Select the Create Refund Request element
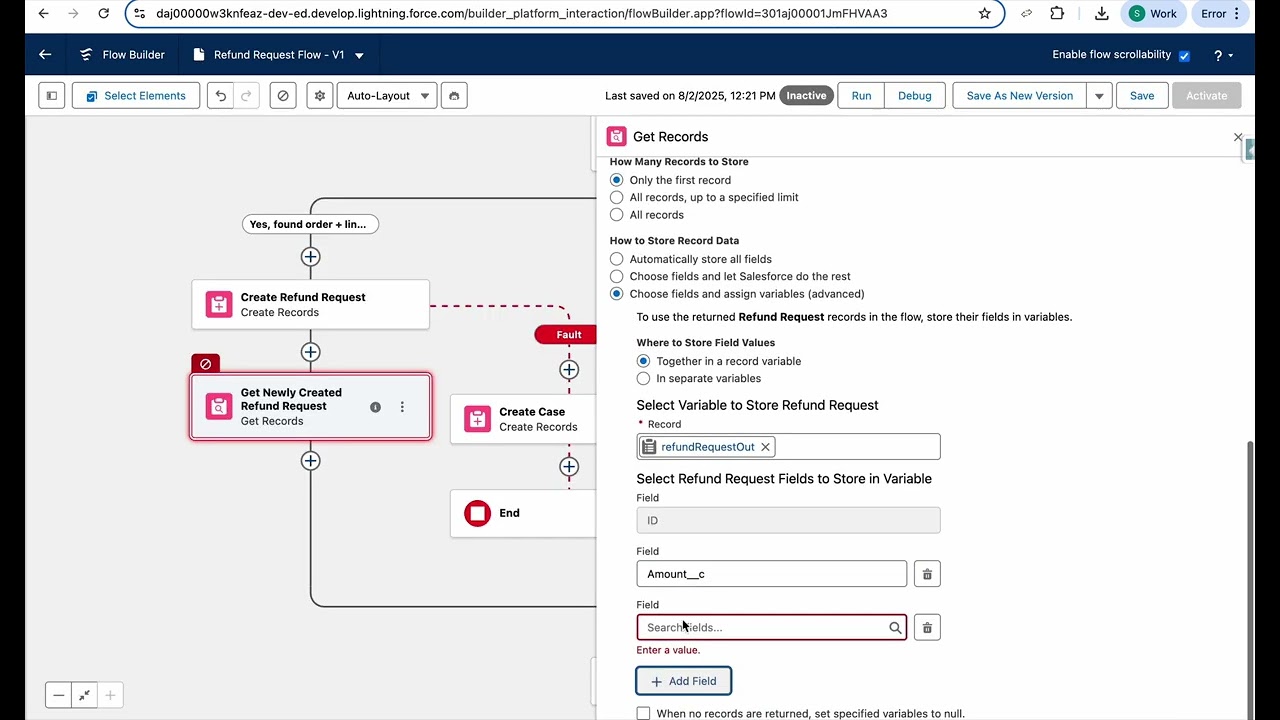The width and height of the screenshot is (1280, 720). (310, 304)
